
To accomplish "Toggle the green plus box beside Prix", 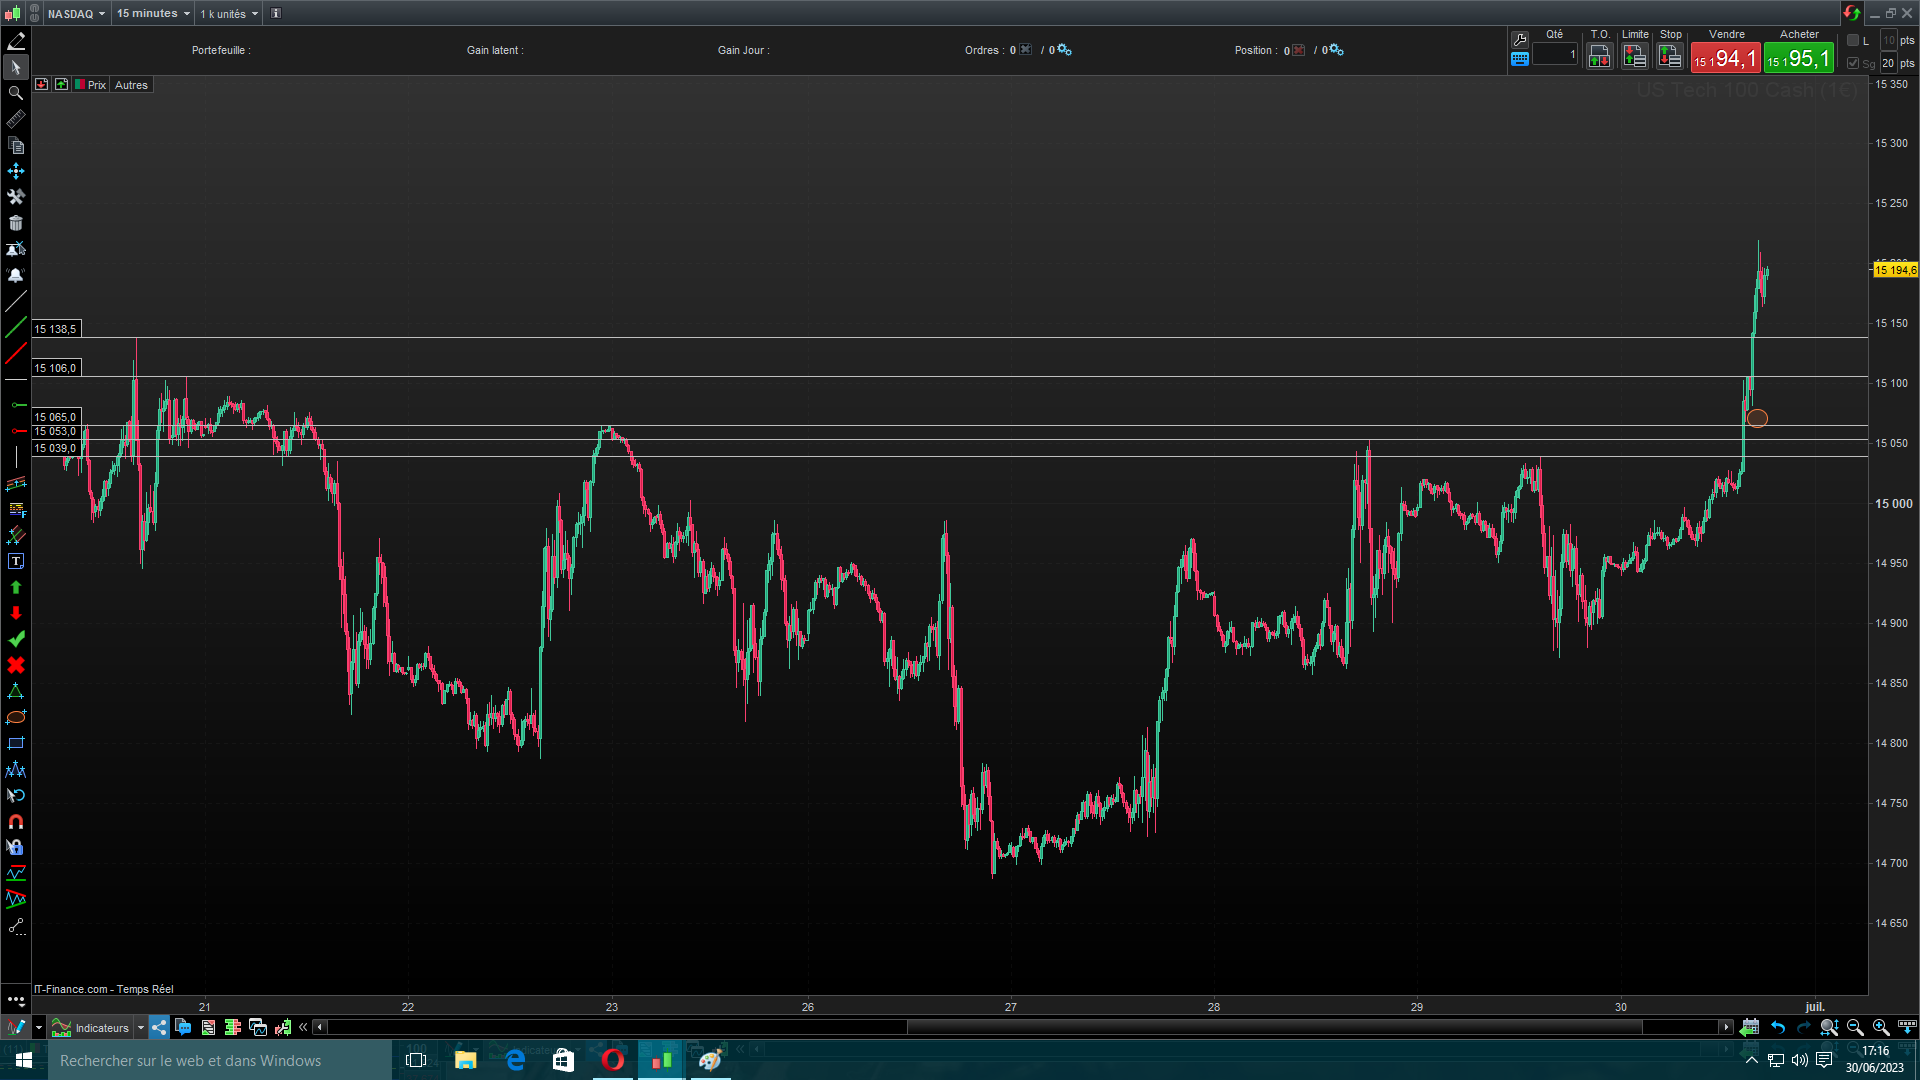I will [x=62, y=85].
